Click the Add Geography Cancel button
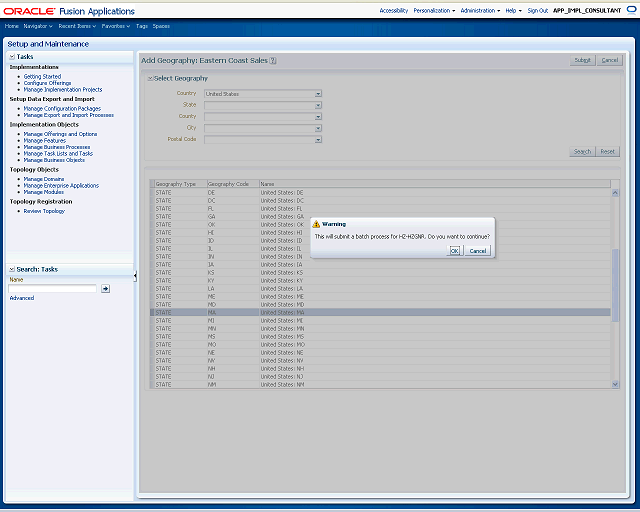The width and height of the screenshot is (640, 512). pos(610,60)
